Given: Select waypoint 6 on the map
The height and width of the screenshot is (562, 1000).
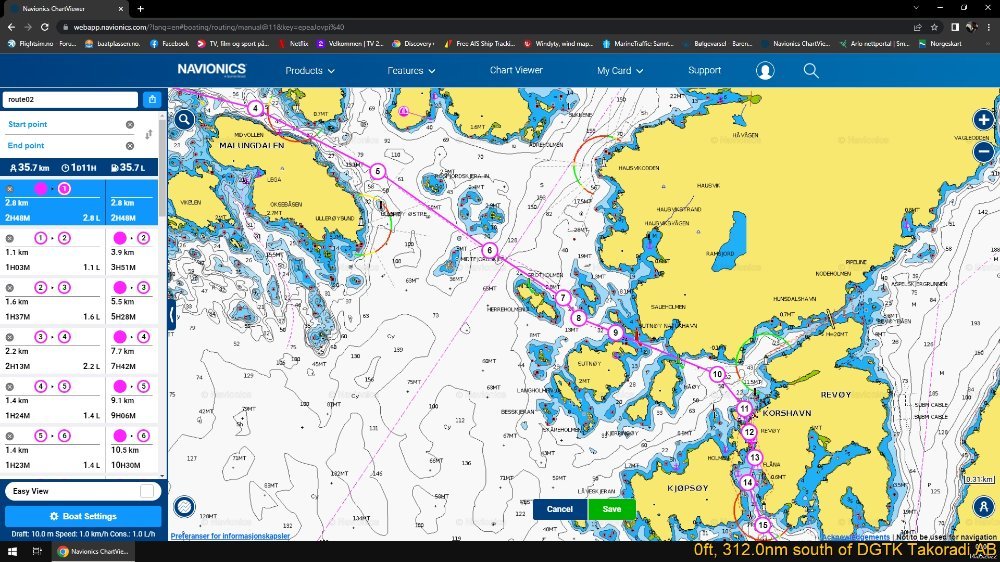Looking at the screenshot, I should point(489,250).
